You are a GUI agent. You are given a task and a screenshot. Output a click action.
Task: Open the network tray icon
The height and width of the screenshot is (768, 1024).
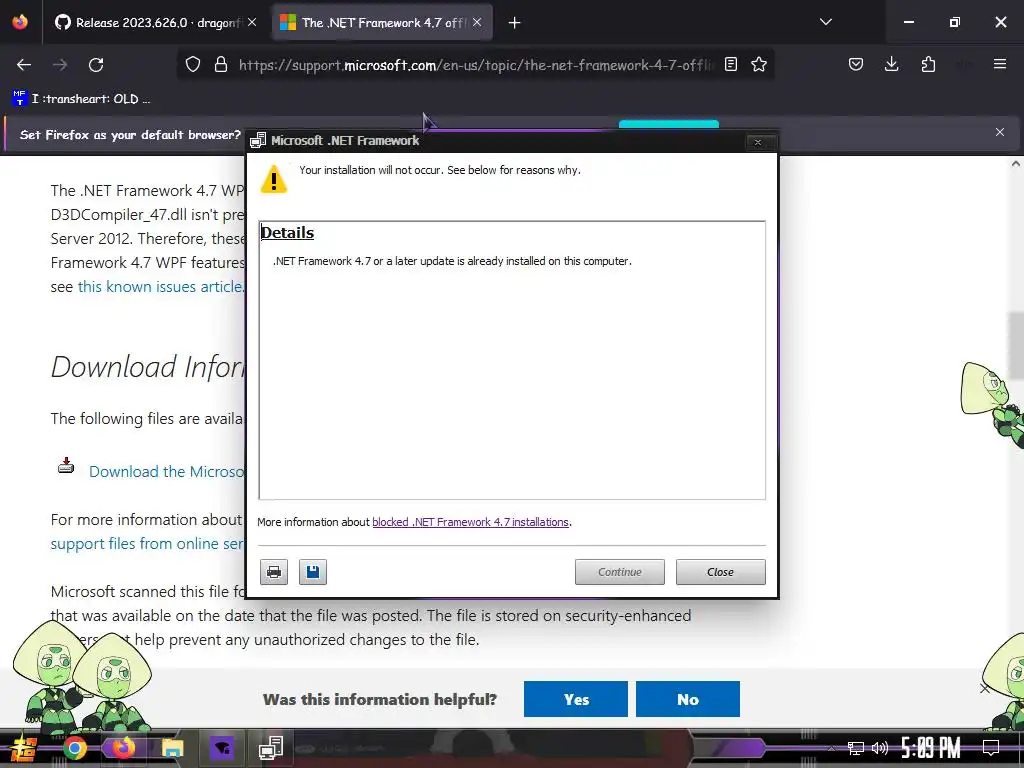pos(856,748)
